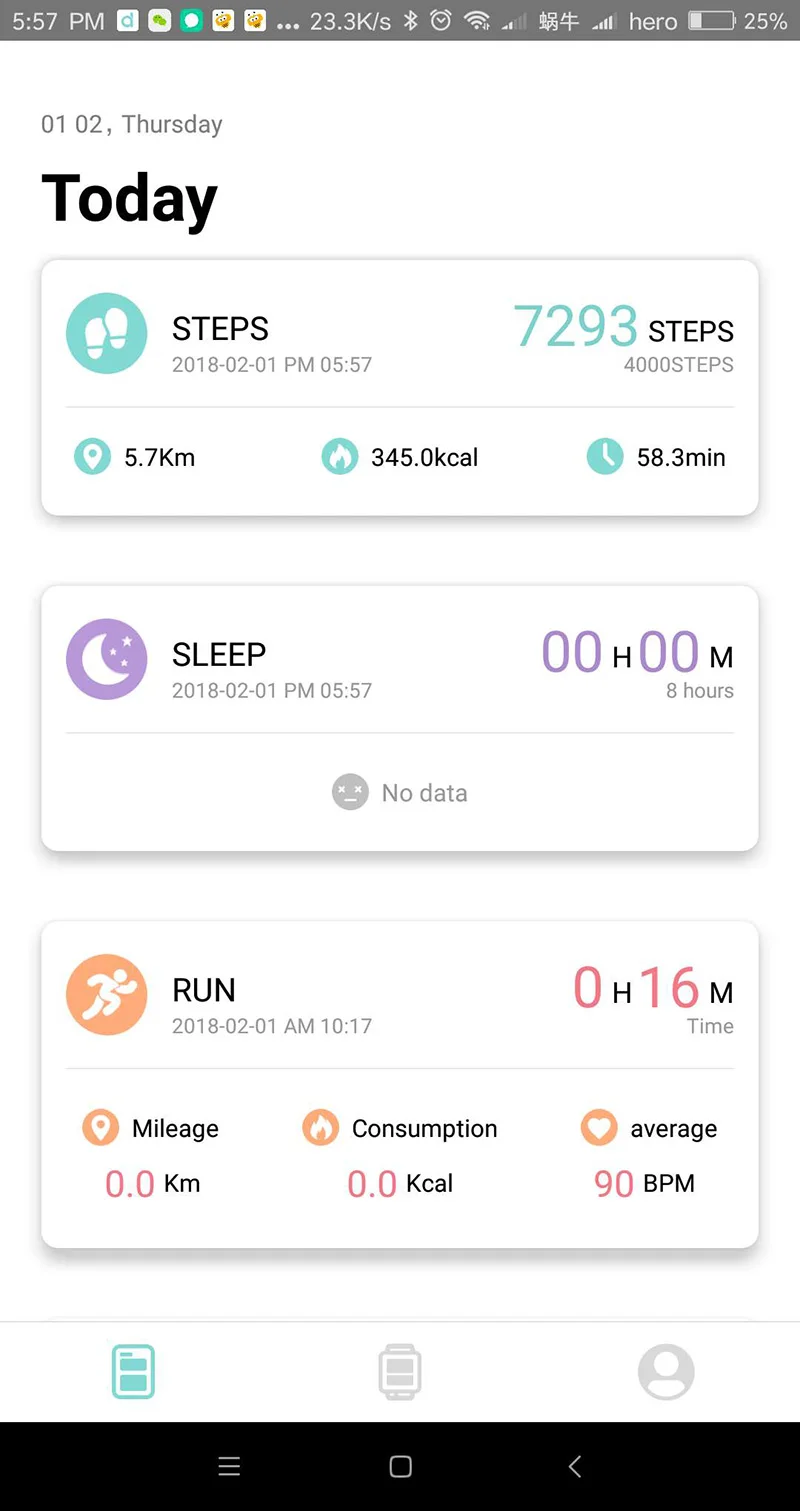Tap the orange runner Run icon
Image resolution: width=800 pixels, height=1511 pixels.
click(106, 995)
